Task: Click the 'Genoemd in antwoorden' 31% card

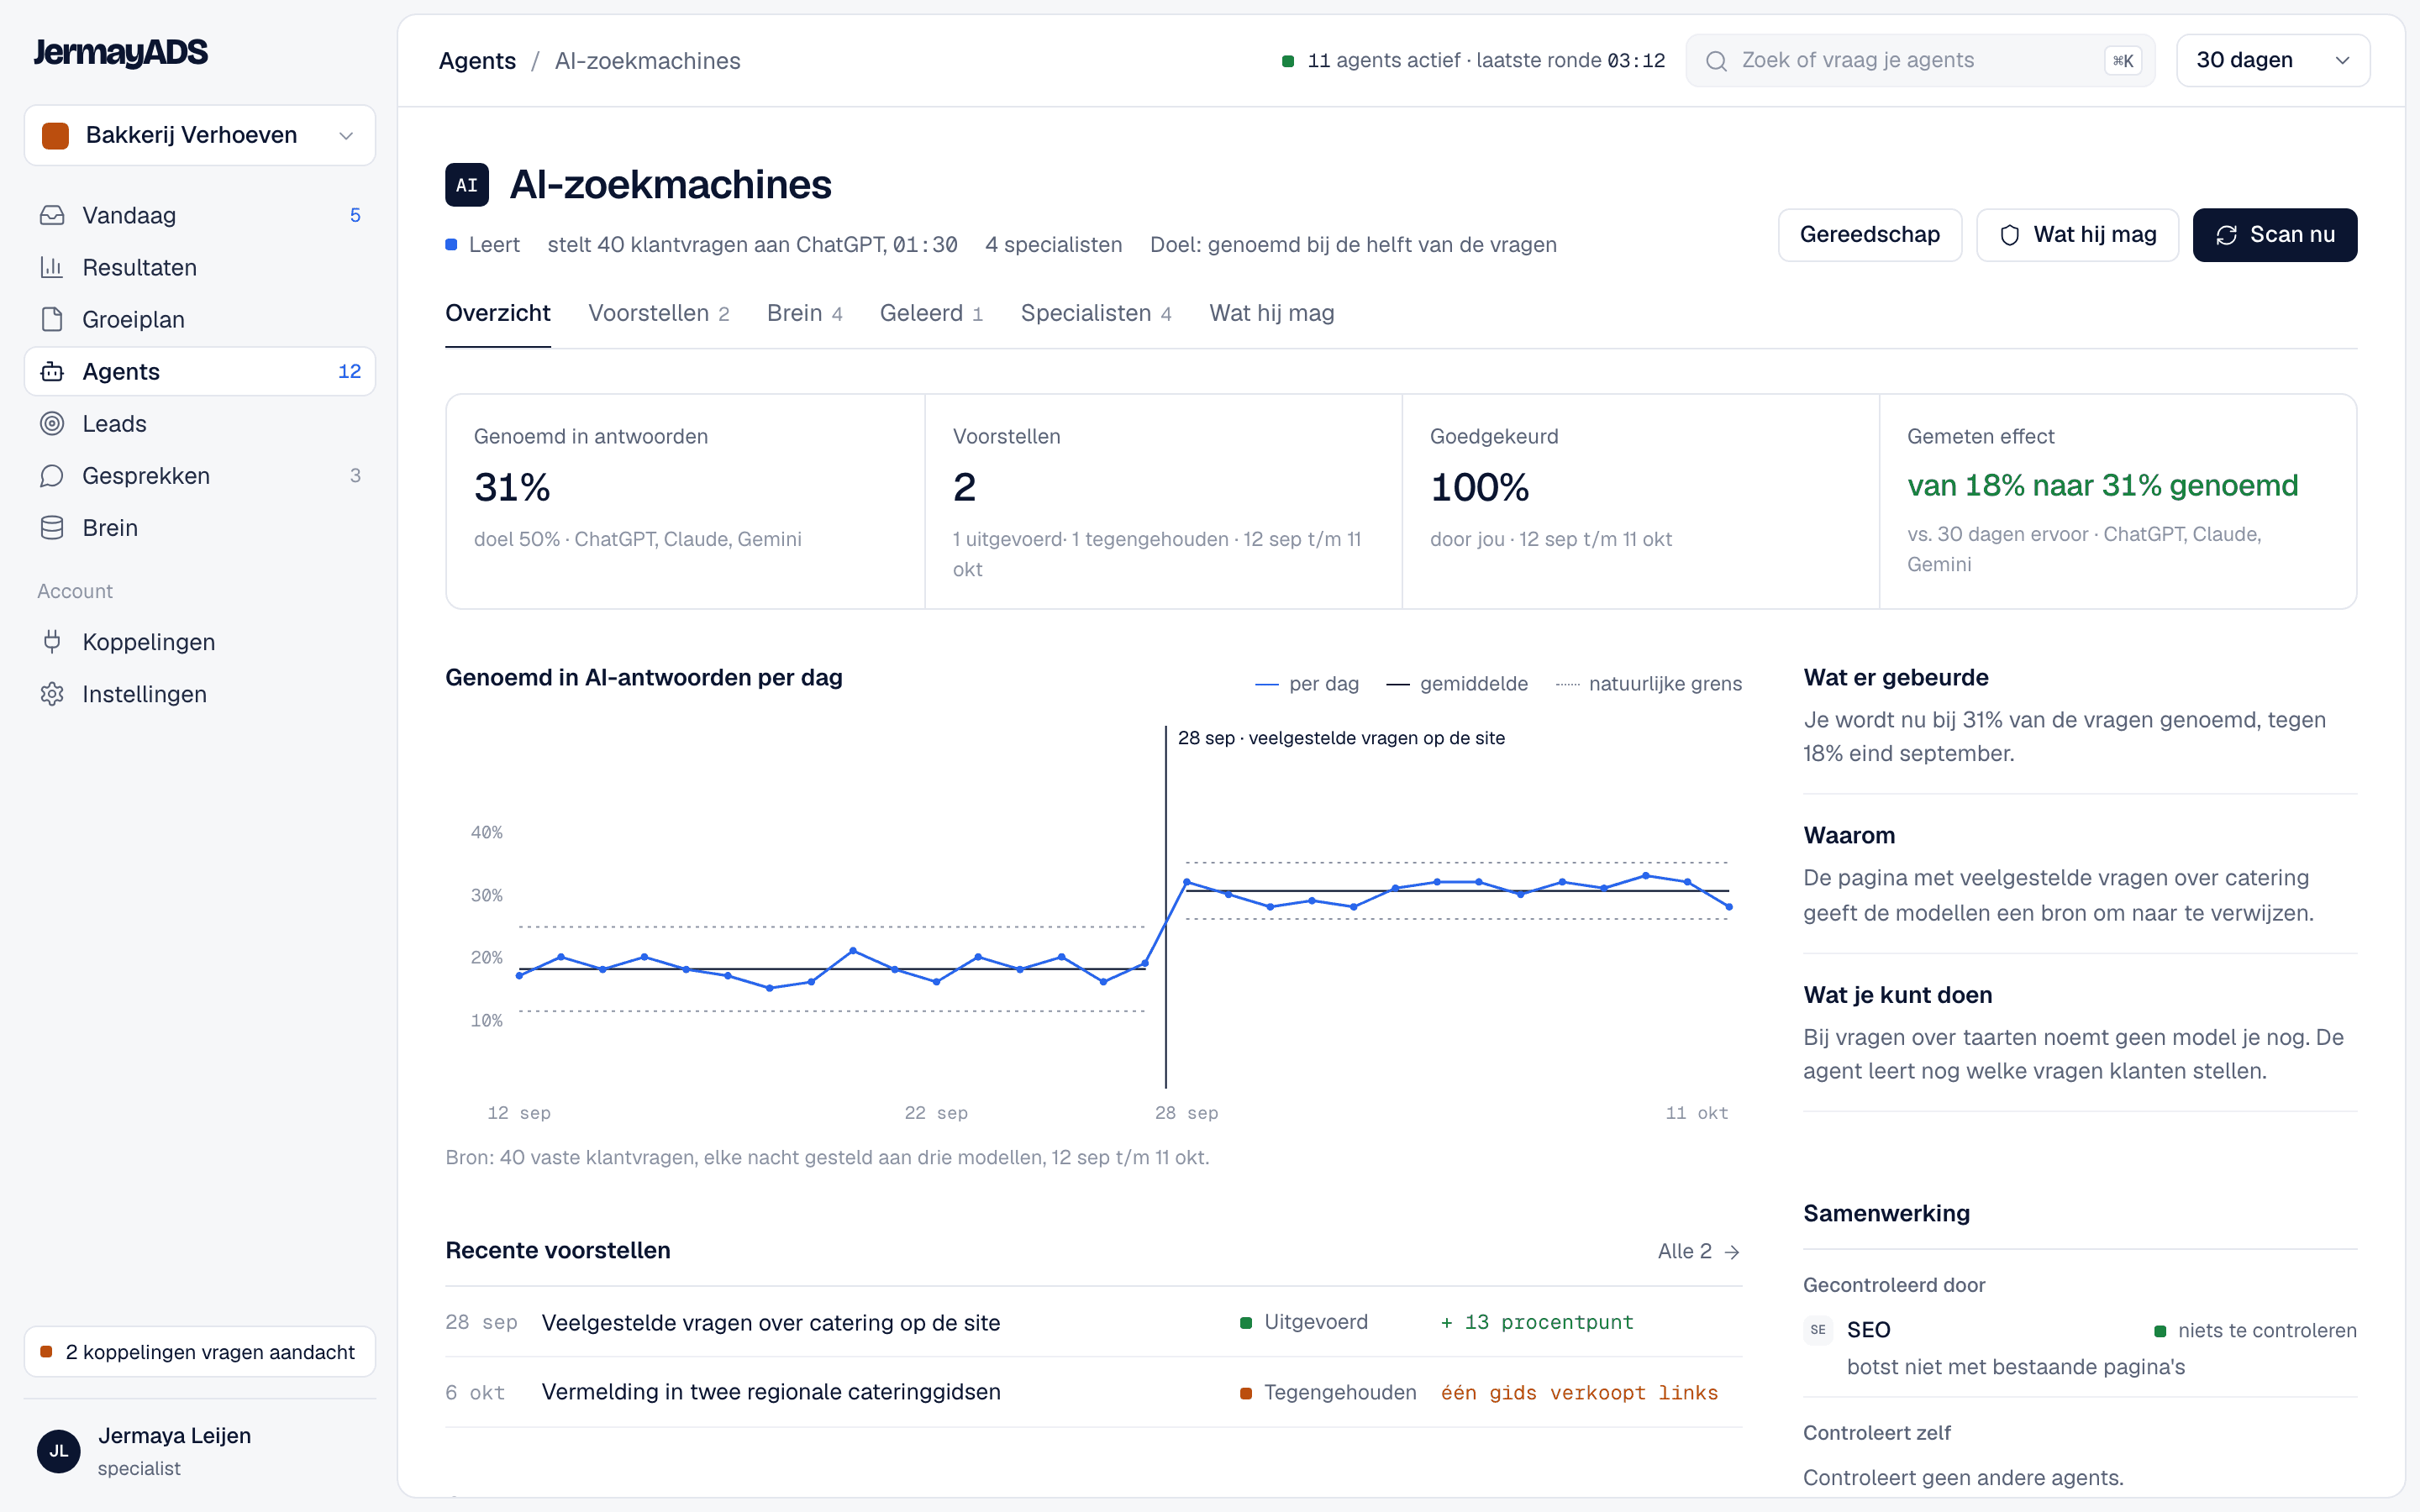Action: [685, 501]
